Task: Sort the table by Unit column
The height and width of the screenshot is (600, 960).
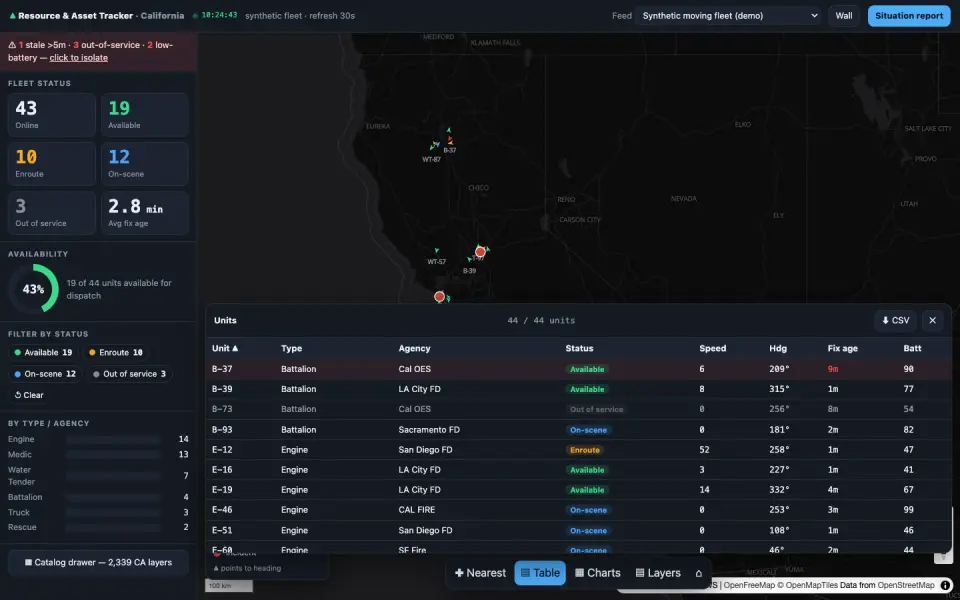Action: pyautogui.click(x=225, y=348)
